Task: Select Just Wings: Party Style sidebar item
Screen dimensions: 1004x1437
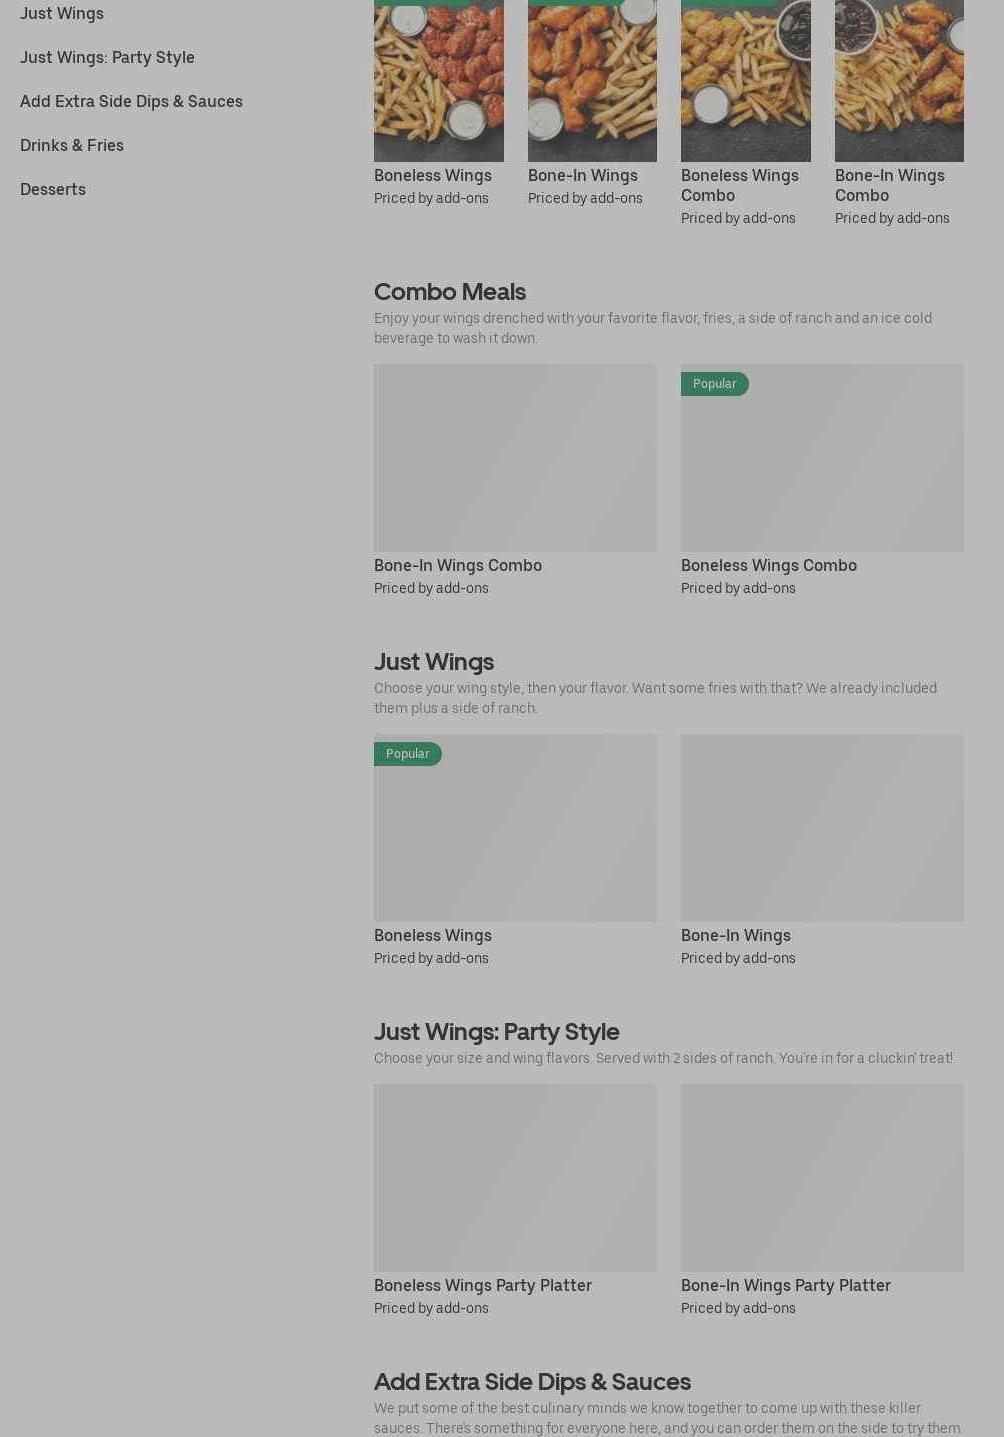Action: (107, 57)
